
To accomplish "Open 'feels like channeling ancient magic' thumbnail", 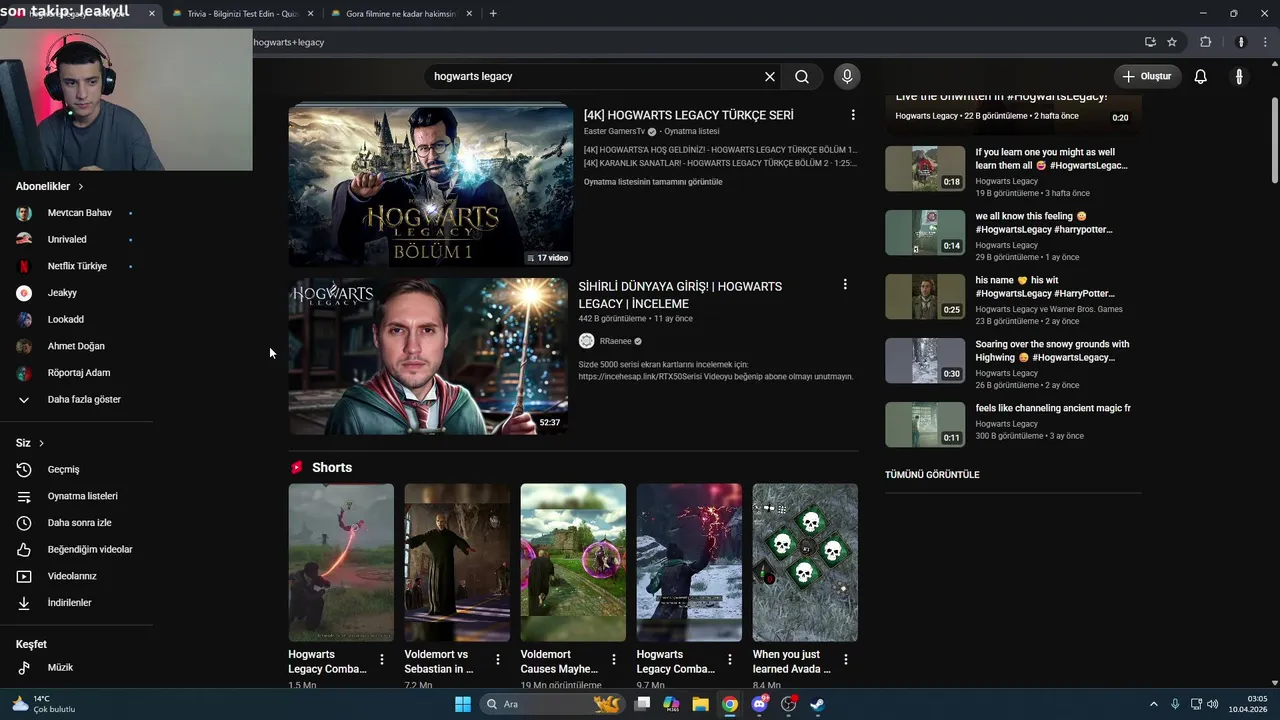I will click(925, 424).
